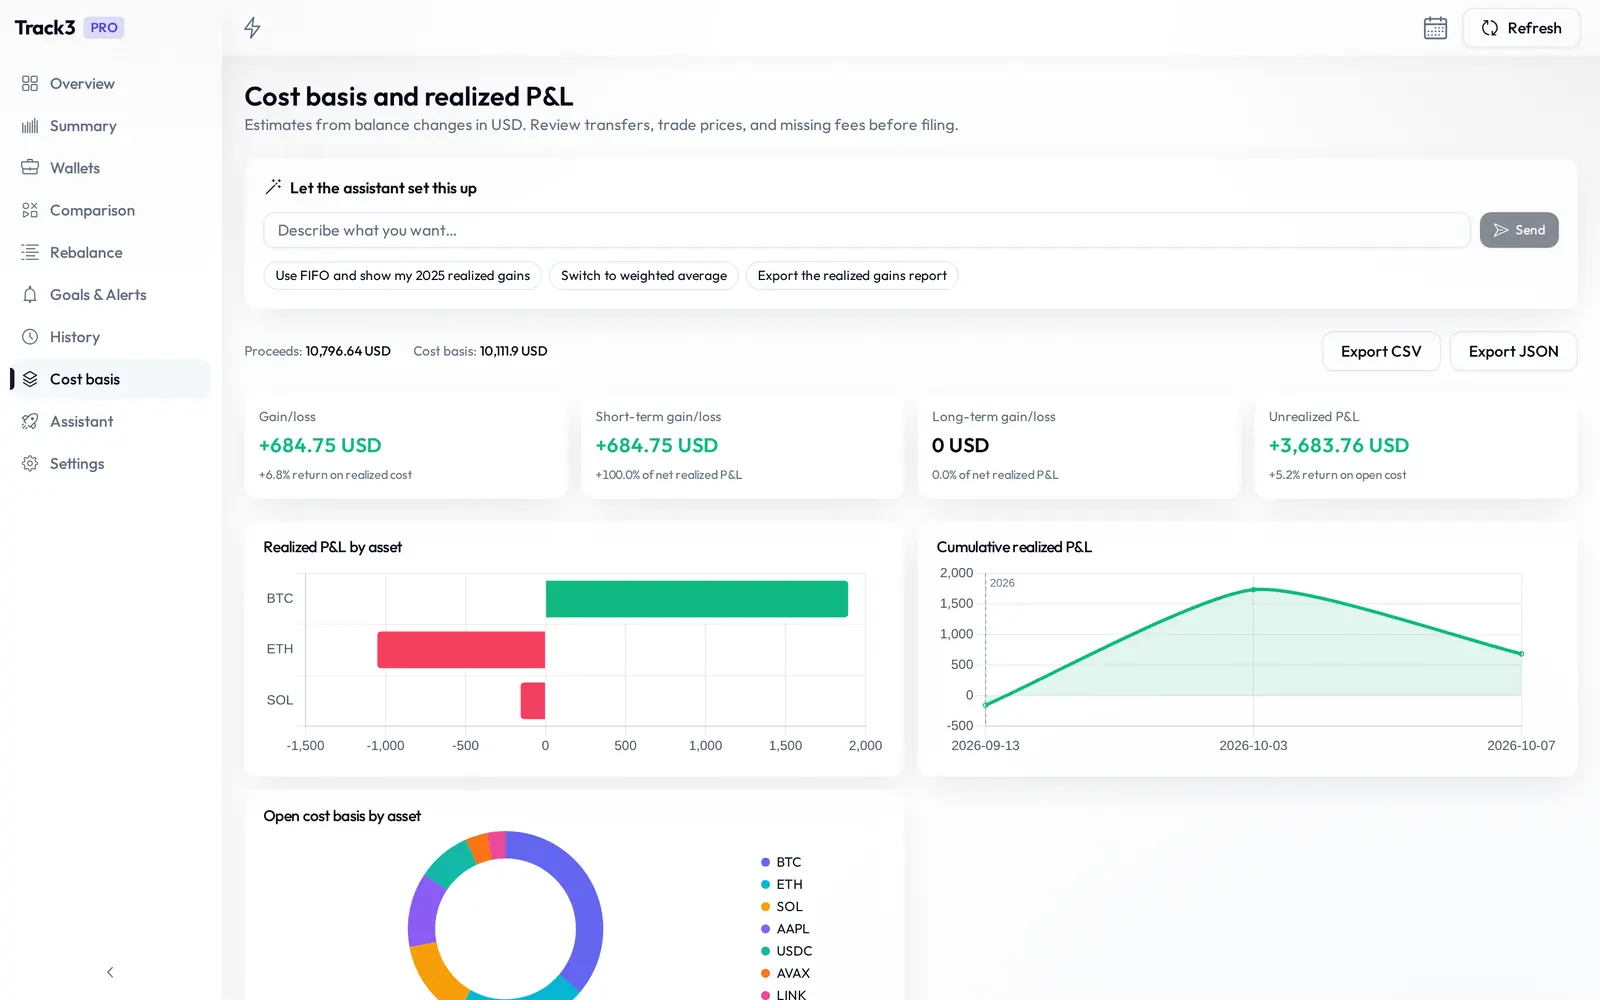Open the calendar date picker icon
Viewport: 1600px width, 1000px height.
(x=1435, y=28)
